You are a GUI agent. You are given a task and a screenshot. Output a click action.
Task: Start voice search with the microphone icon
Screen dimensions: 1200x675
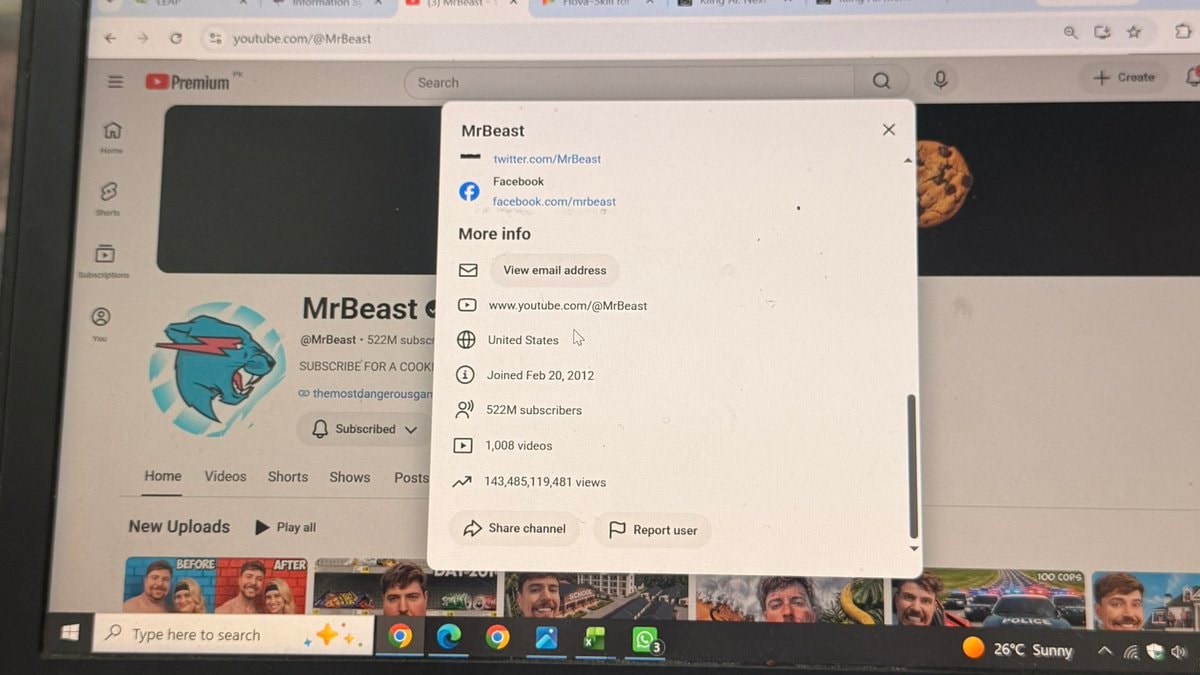[940, 81]
